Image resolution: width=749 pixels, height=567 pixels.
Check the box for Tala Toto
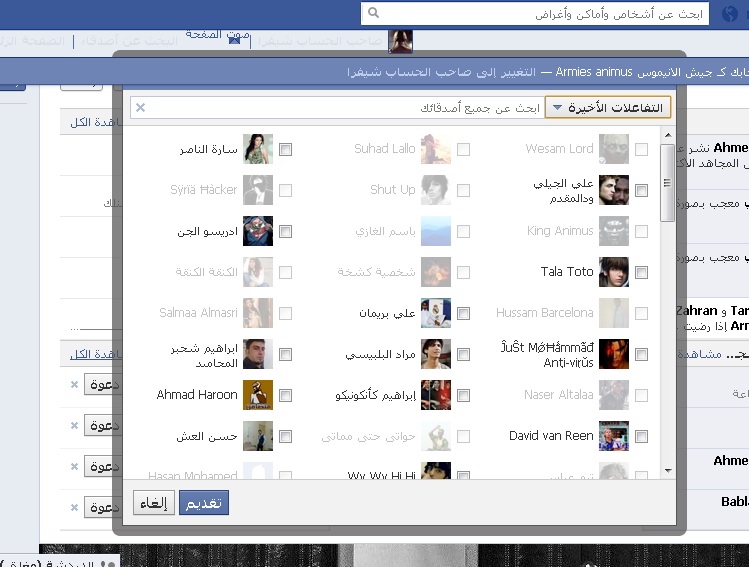click(x=642, y=272)
